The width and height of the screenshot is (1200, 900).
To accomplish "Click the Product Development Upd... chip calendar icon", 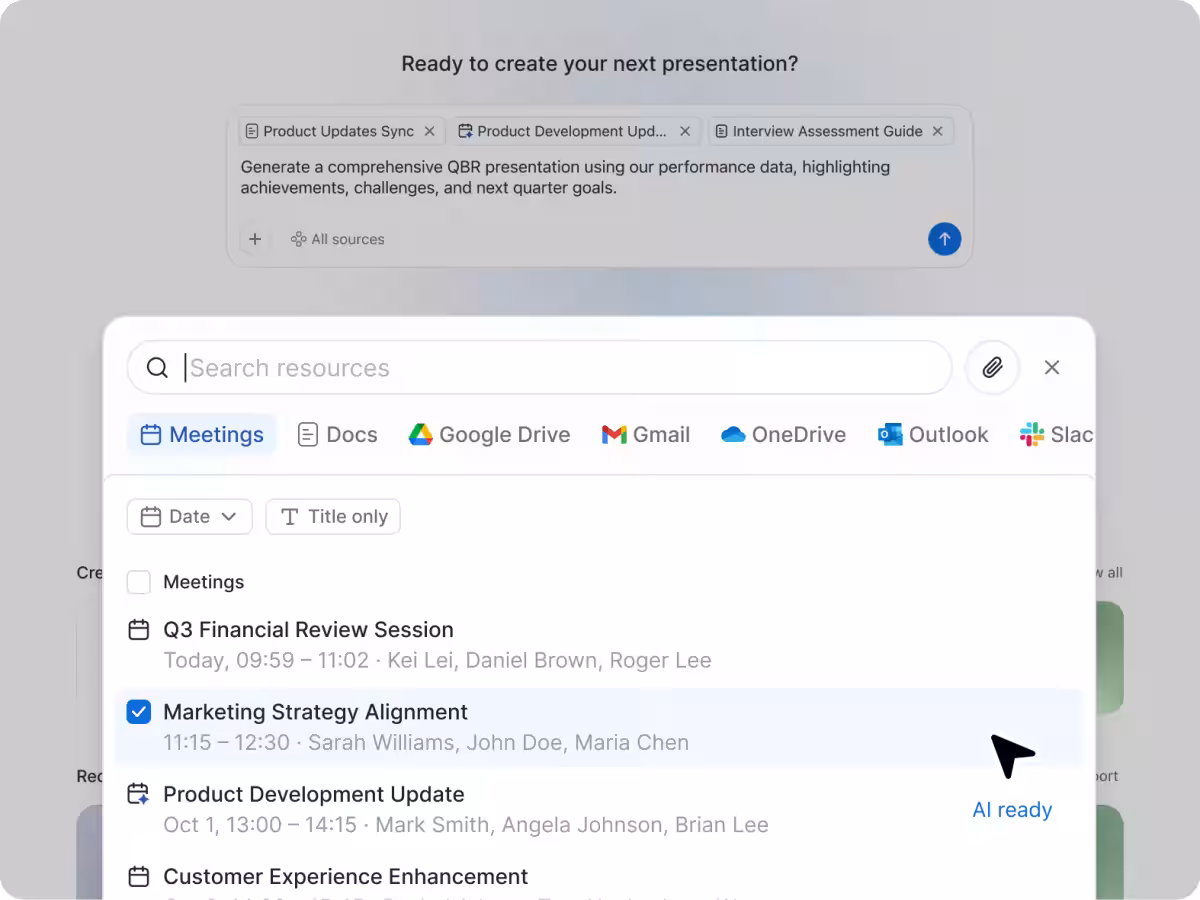I will click(465, 131).
